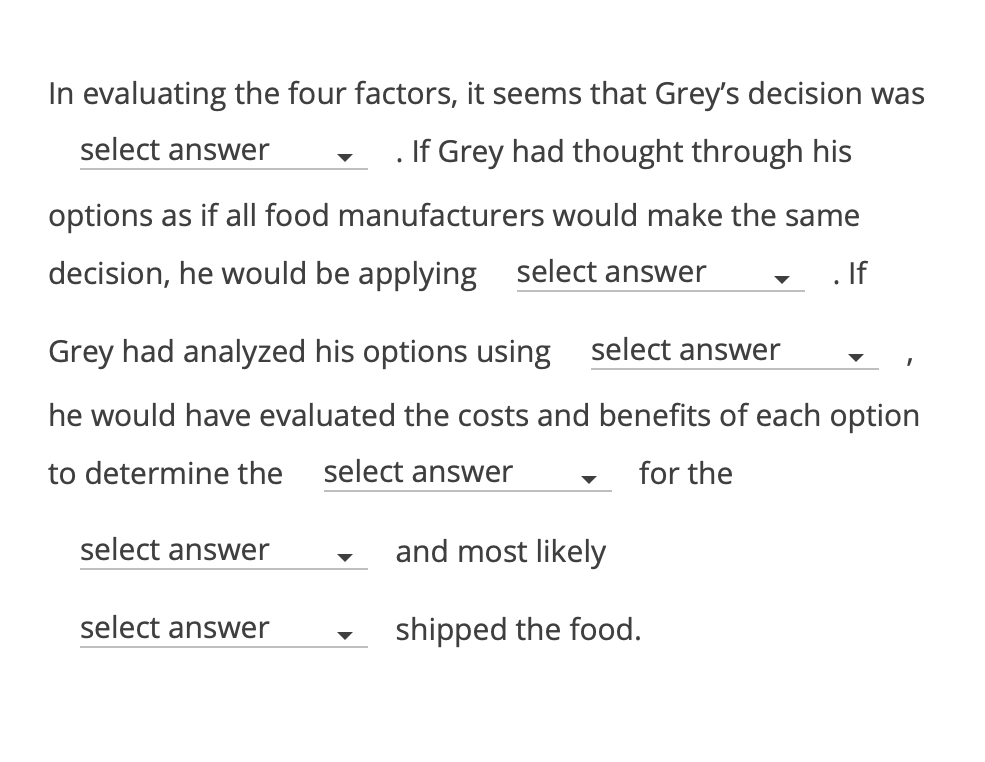Image resolution: width=985 pixels, height=762 pixels.
Task: Click the arrow on the third dropdown
Action: pyautogui.click(x=857, y=358)
